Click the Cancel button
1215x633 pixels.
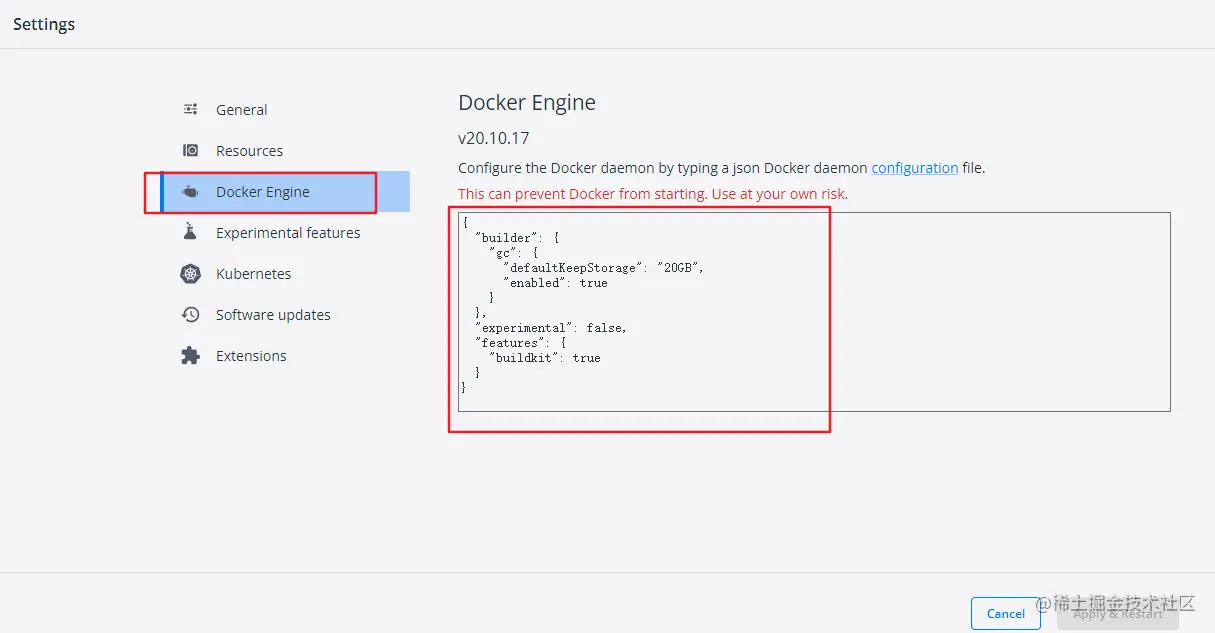[x=1005, y=614]
